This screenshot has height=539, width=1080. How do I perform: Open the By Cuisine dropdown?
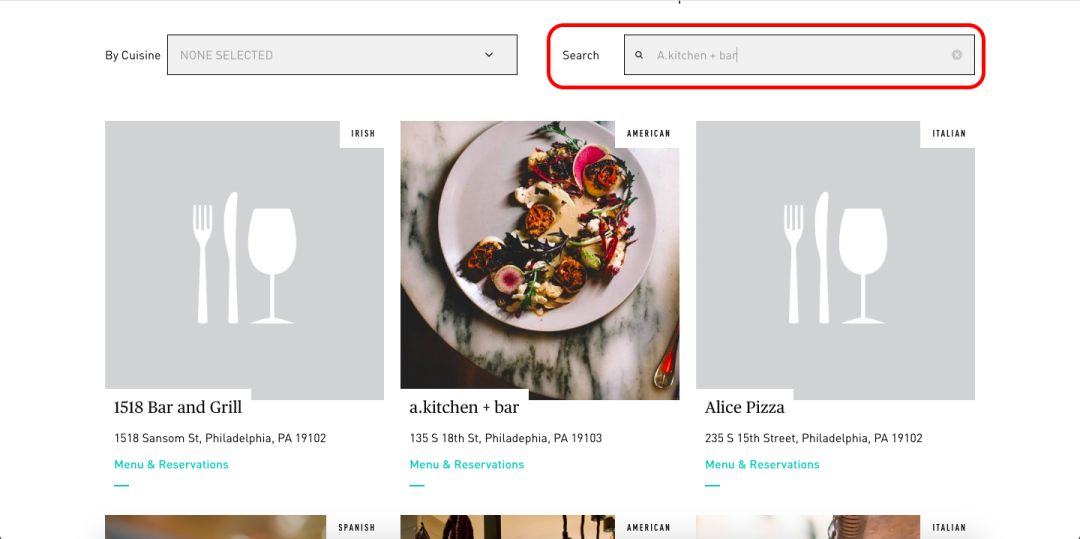pyautogui.click(x=342, y=55)
